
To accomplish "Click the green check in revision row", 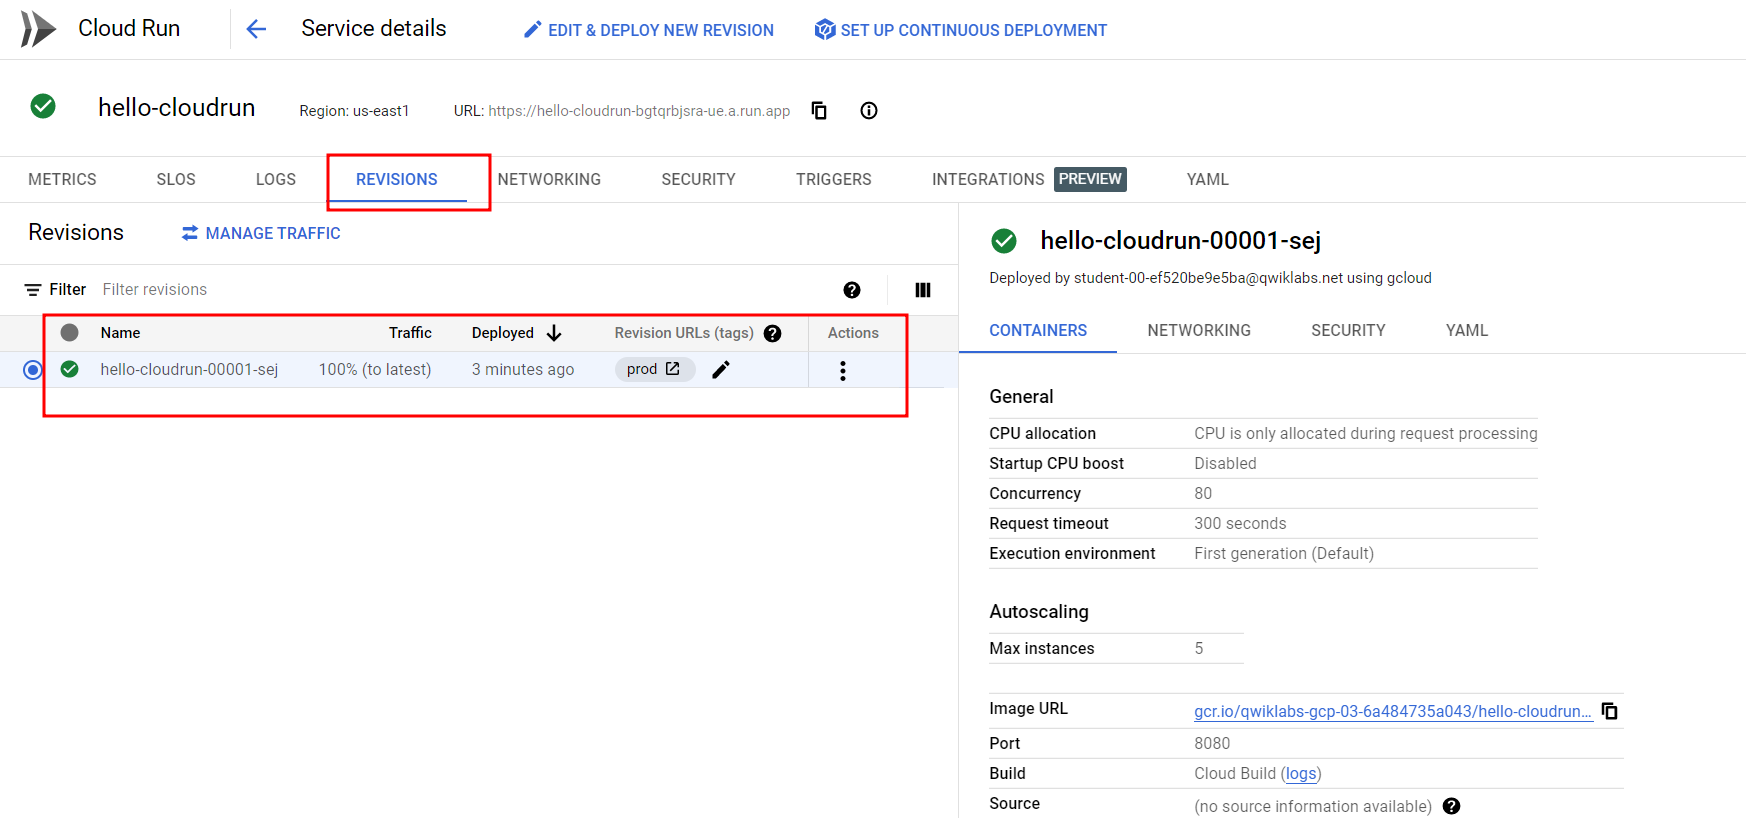I will (x=69, y=369).
